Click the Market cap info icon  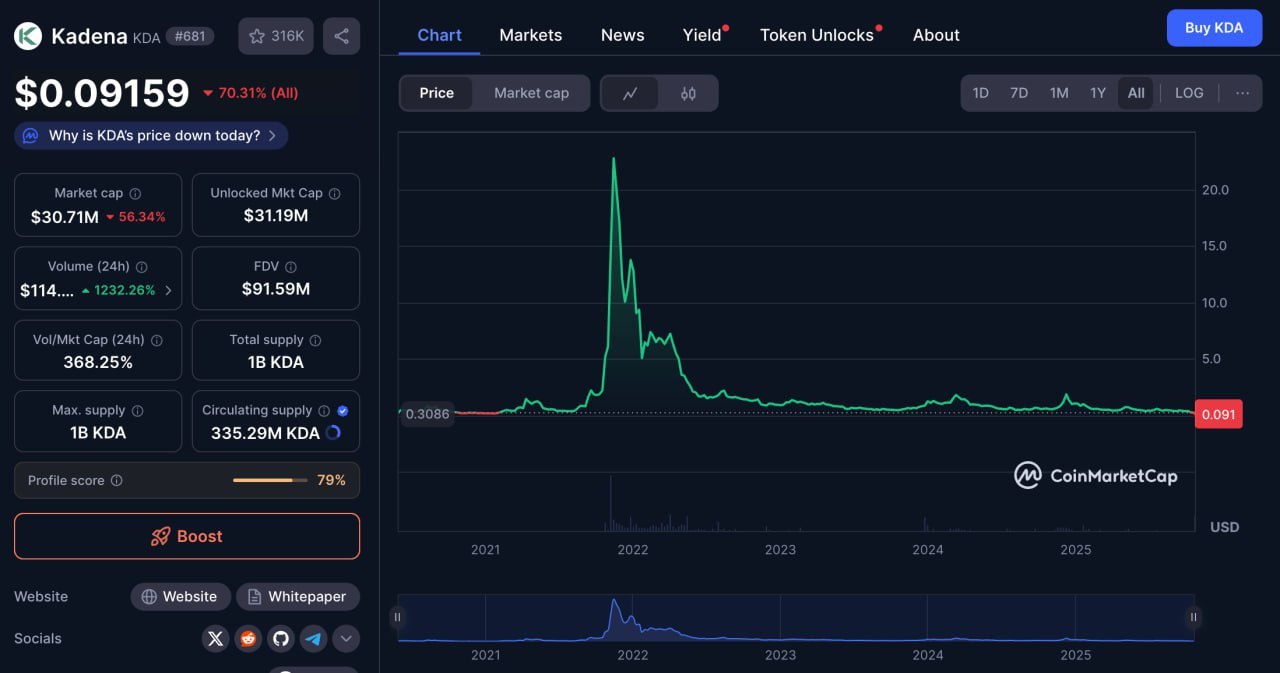point(136,194)
